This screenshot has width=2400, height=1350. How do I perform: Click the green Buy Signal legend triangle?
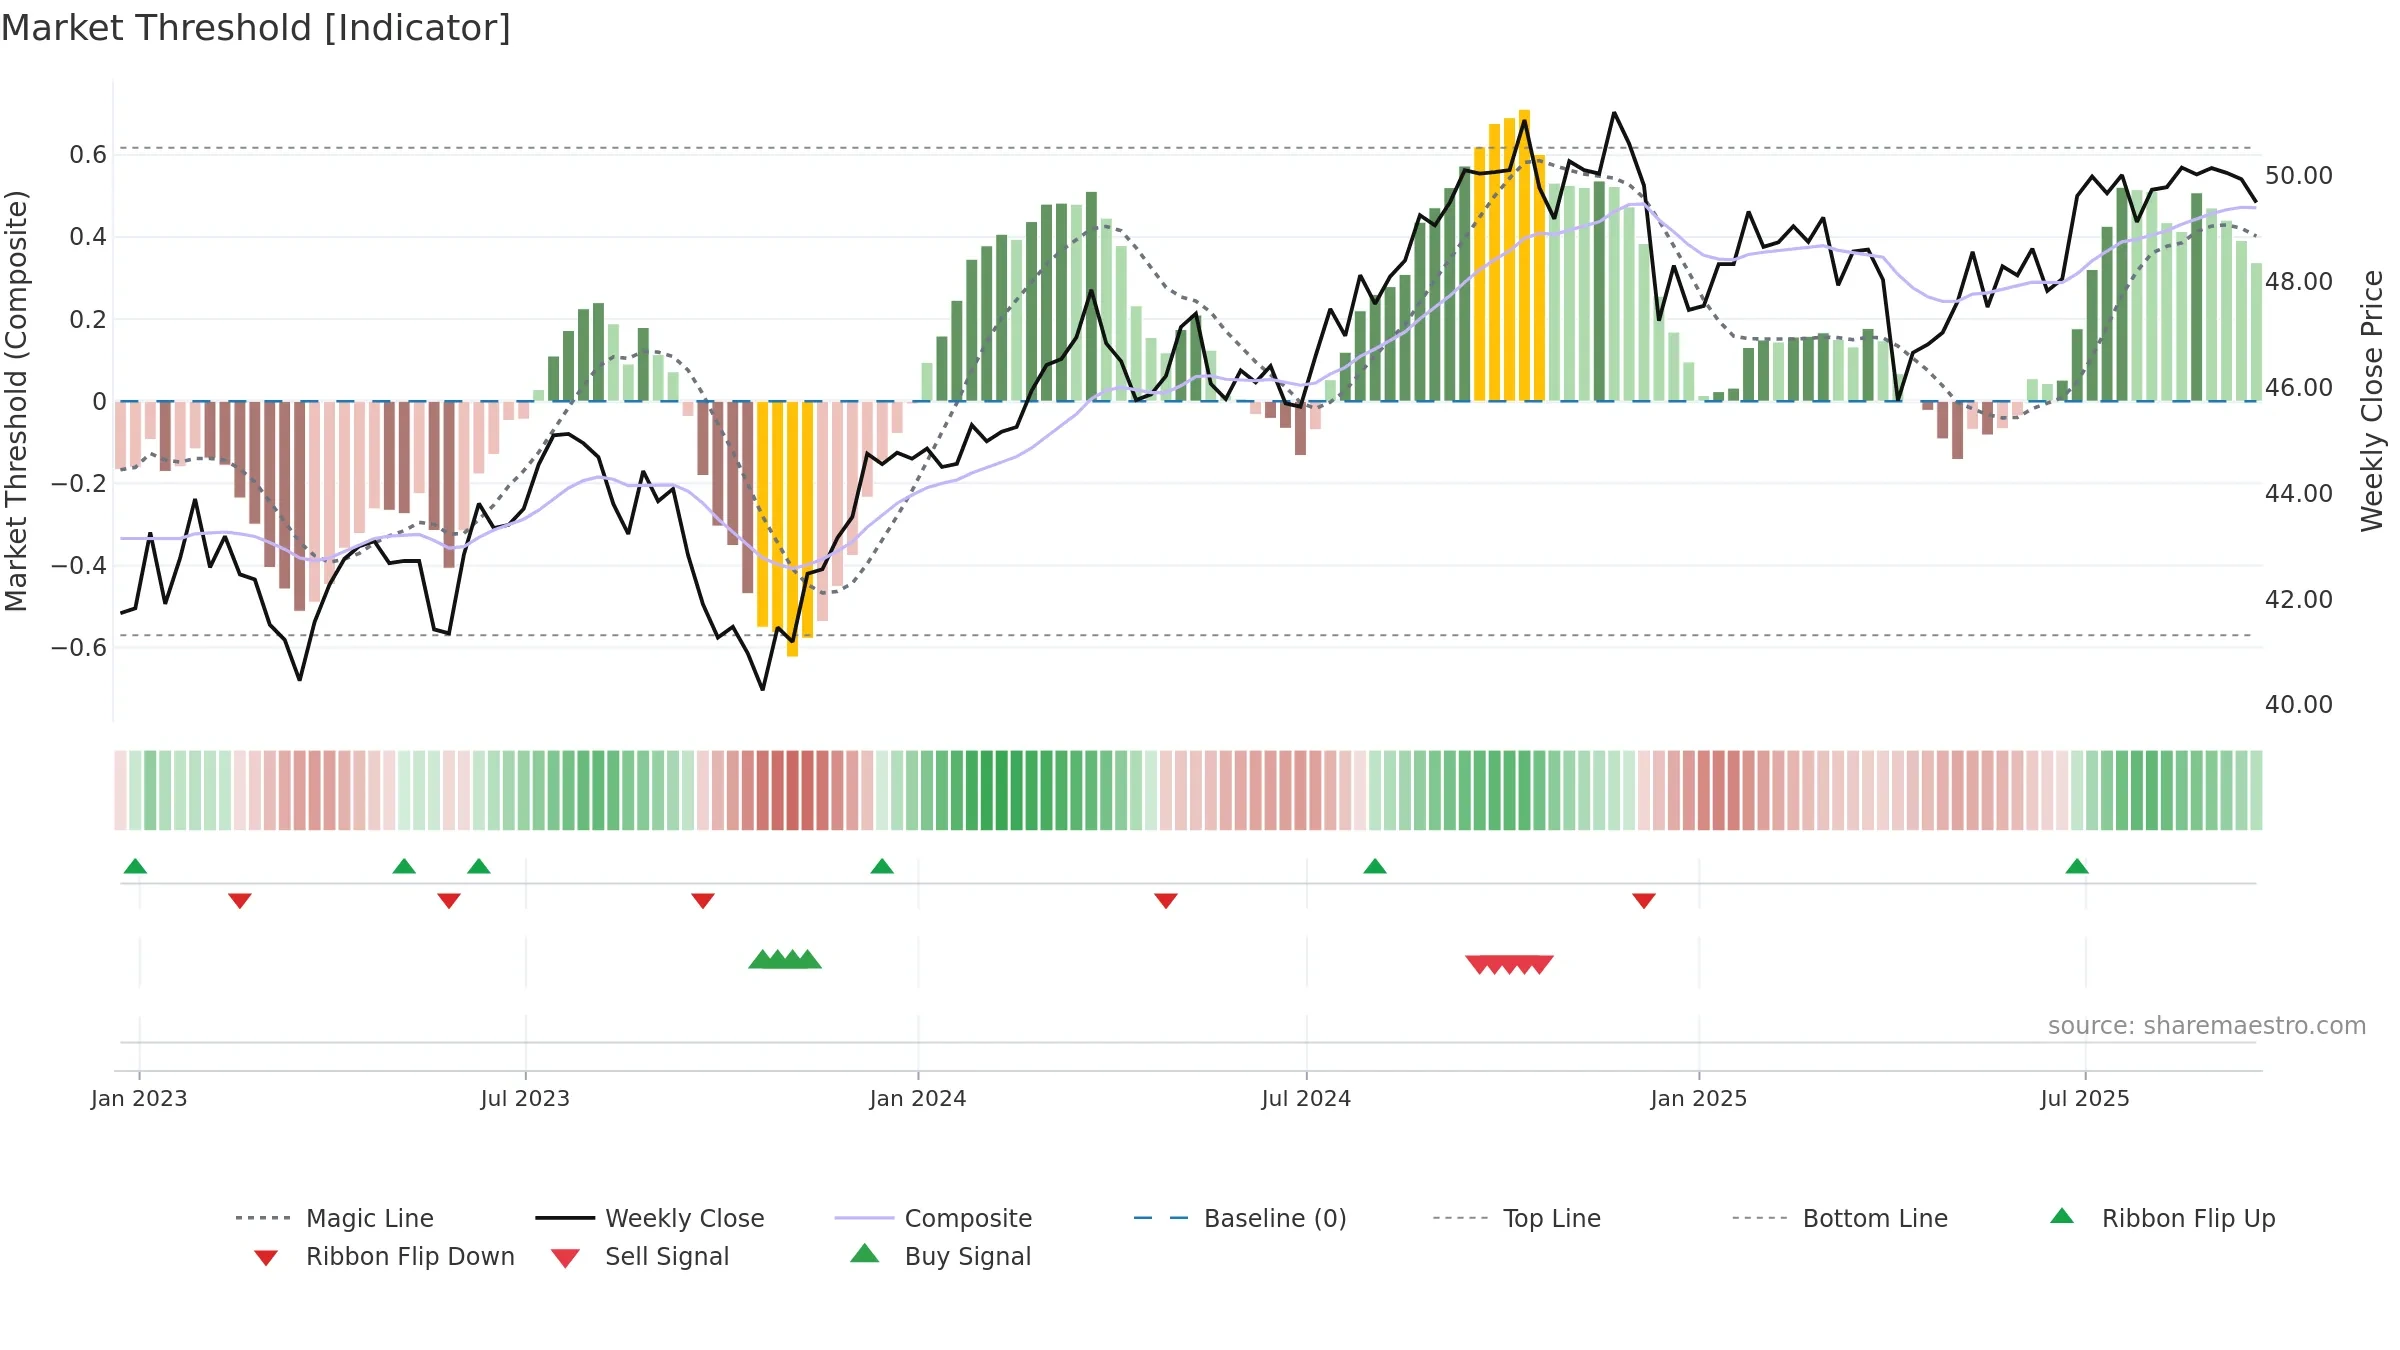(865, 1253)
